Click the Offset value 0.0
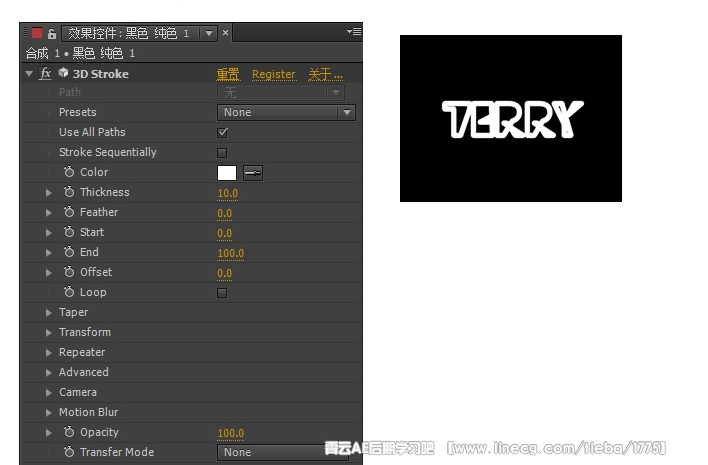This screenshot has width=708, height=465. (x=224, y=273)
